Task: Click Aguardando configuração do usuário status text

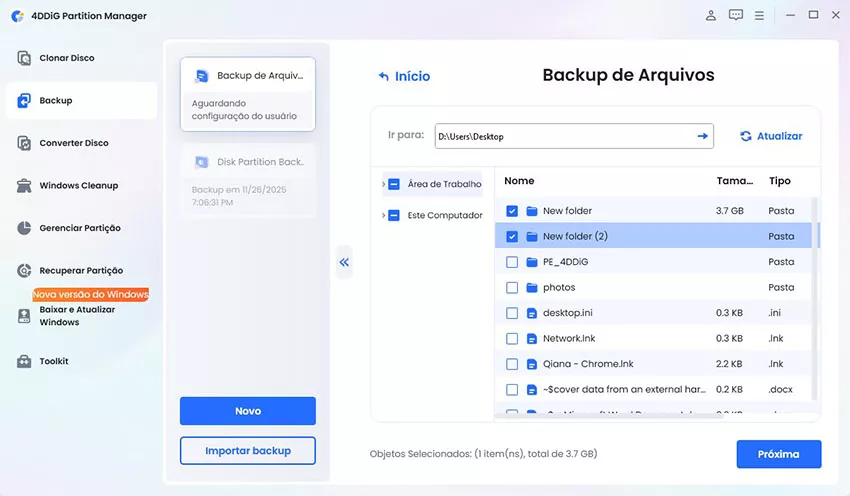Action: pos(244,109)
